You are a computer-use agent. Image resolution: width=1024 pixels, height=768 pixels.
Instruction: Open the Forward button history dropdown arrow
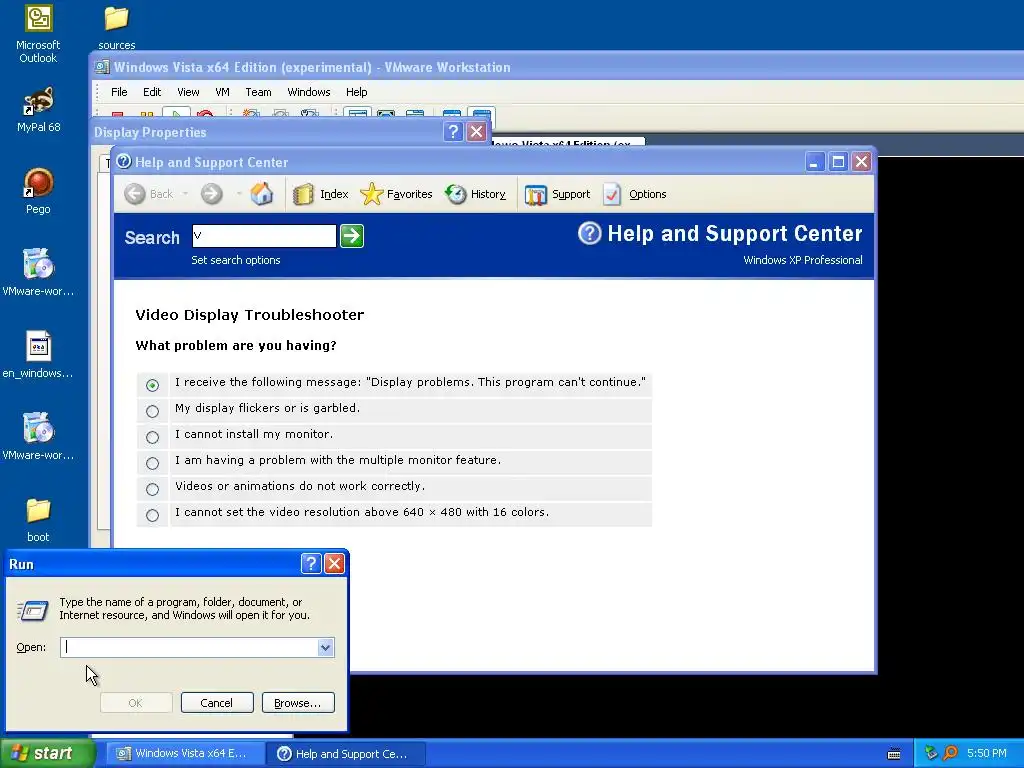pos(238,194)
